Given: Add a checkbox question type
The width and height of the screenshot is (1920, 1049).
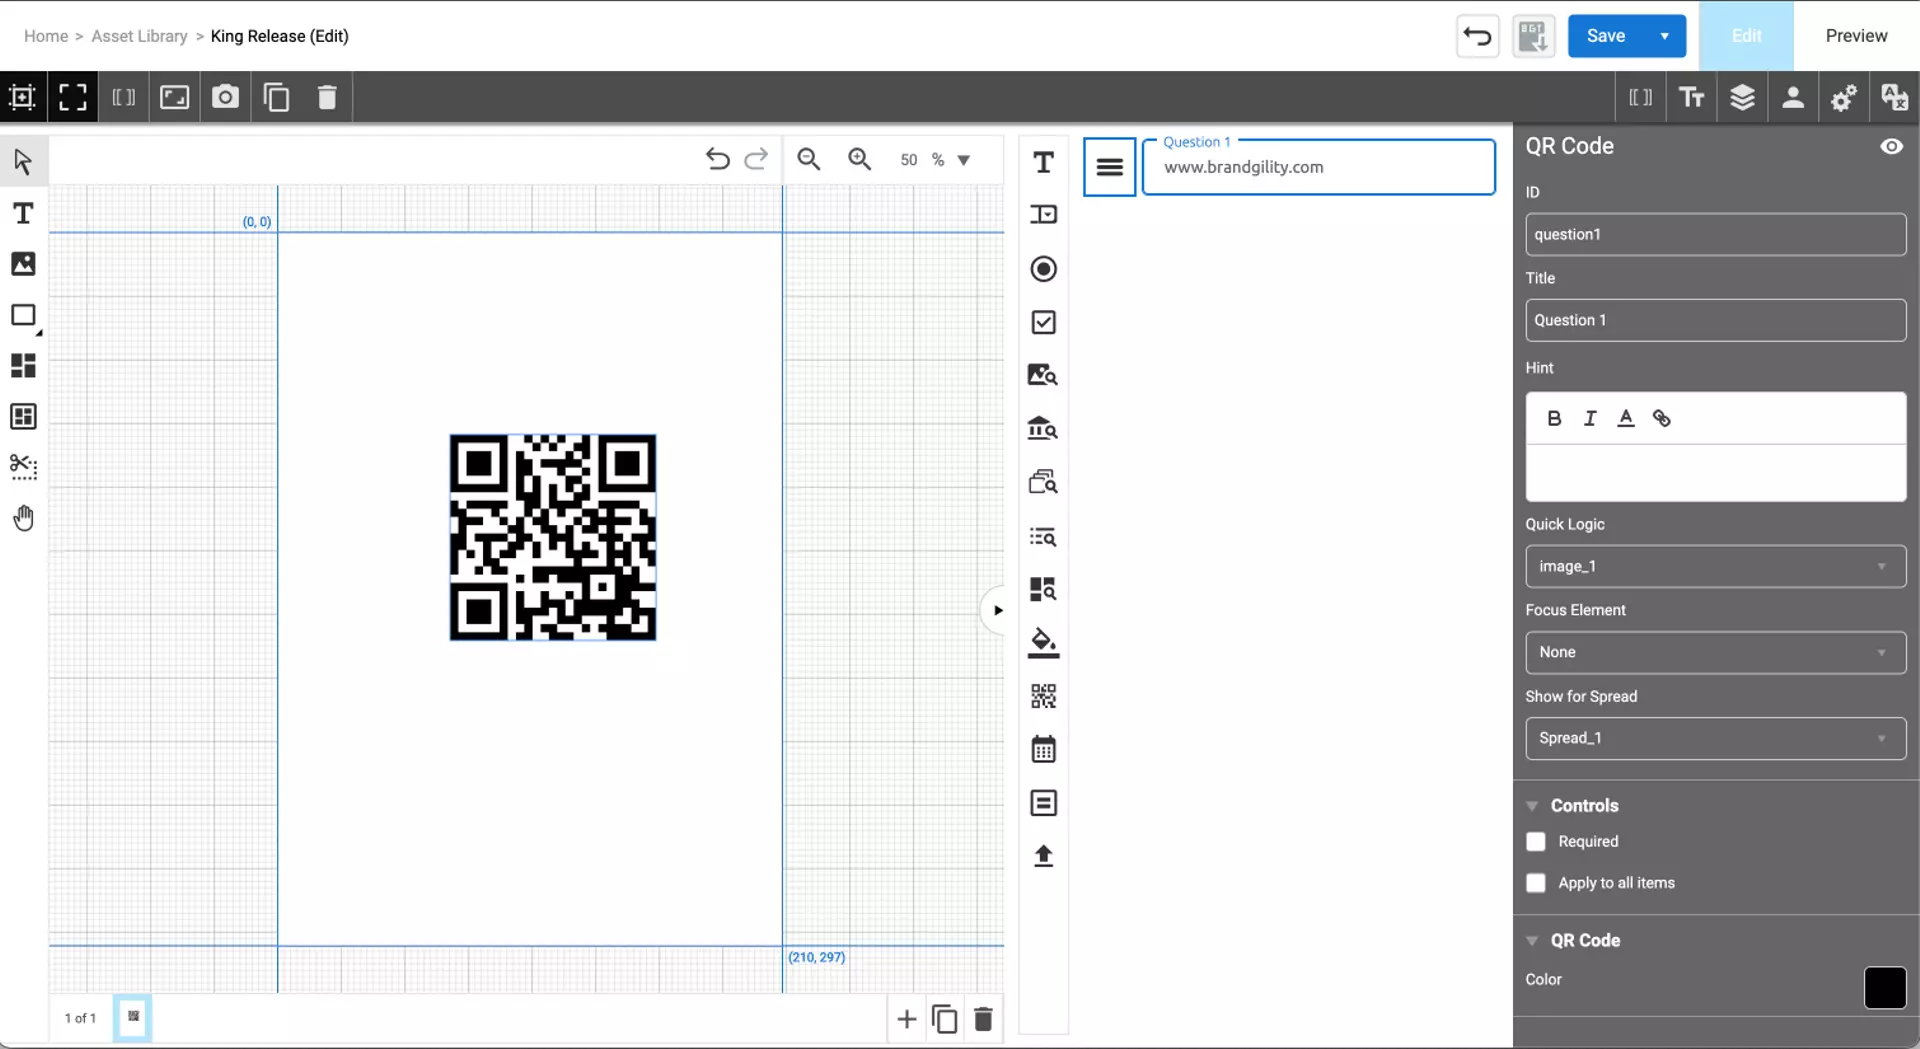Looking at the screenshot, I should (1043, 322).
